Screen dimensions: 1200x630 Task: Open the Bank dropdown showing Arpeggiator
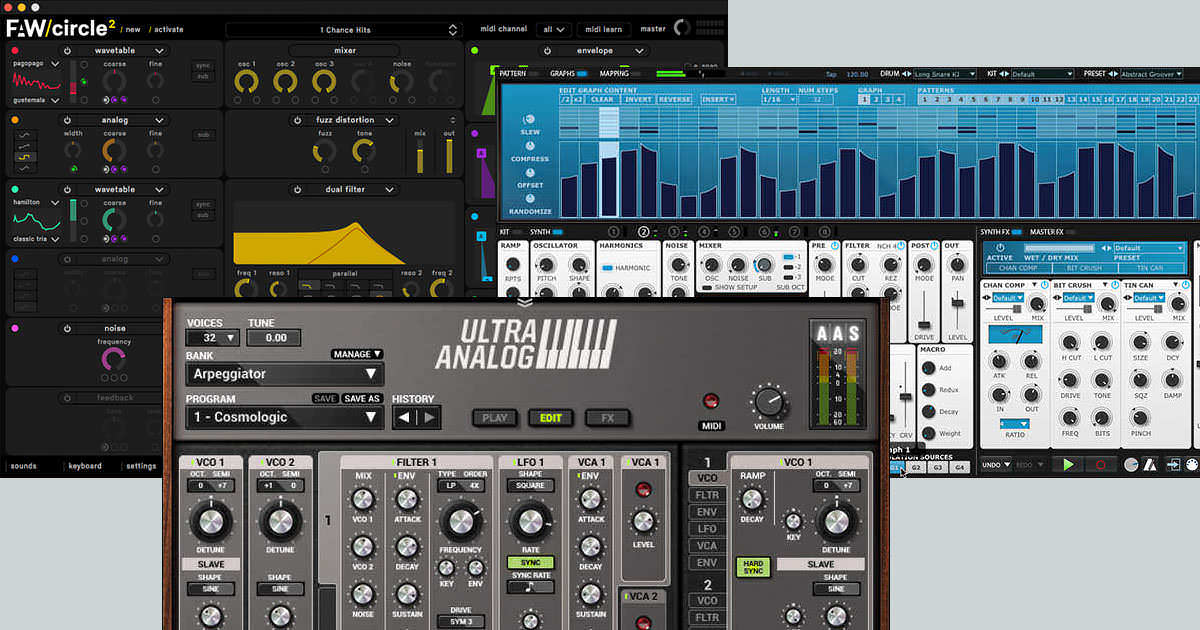pyautogui.click(x=284, y=374)
